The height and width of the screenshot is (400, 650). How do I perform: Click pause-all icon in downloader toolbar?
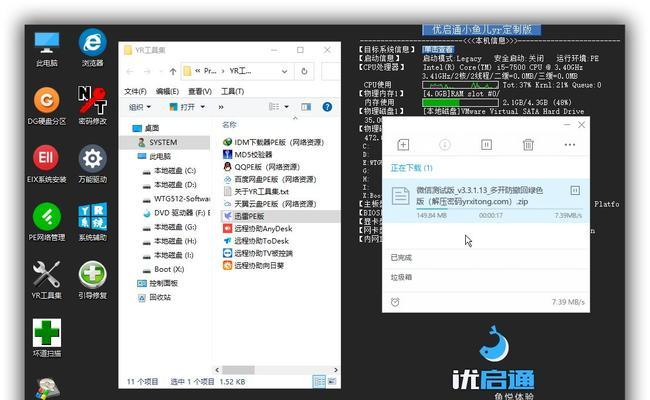tap(486, 145)
